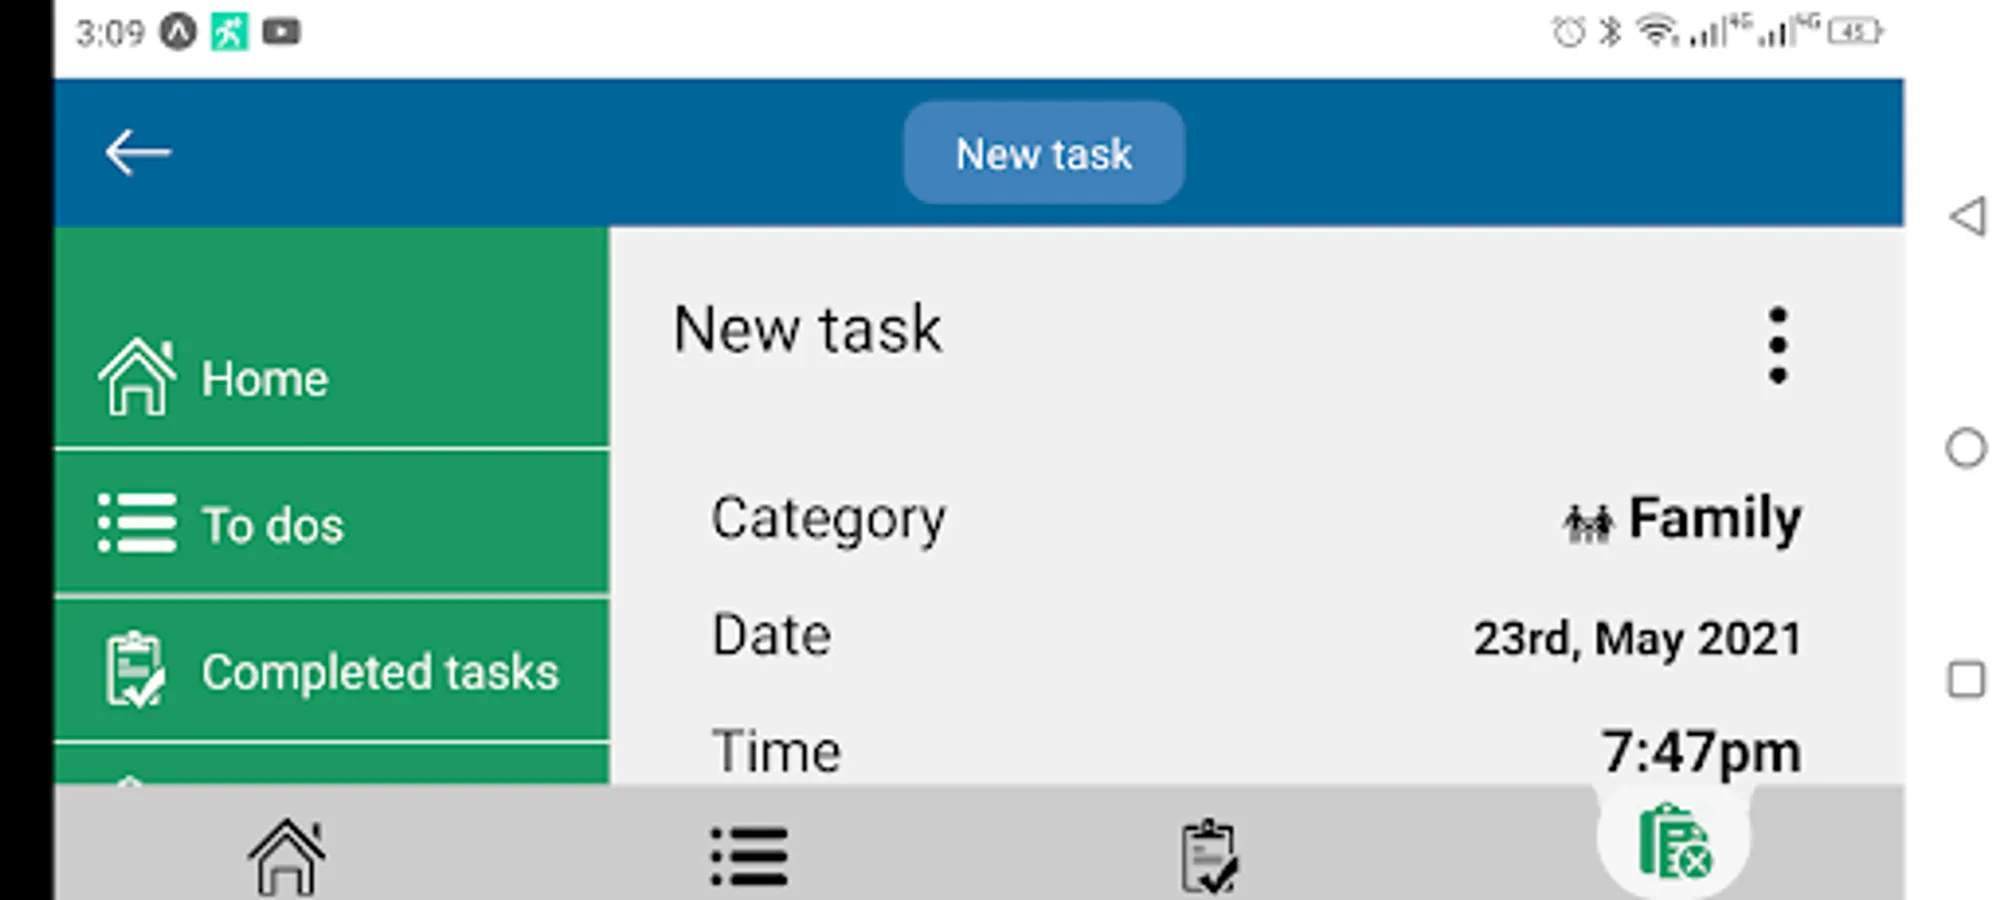The image size is (2003, 900).
Task: Select To dos text in the sidebar menu
Action: pyautogui.click(x=273, y=525)
